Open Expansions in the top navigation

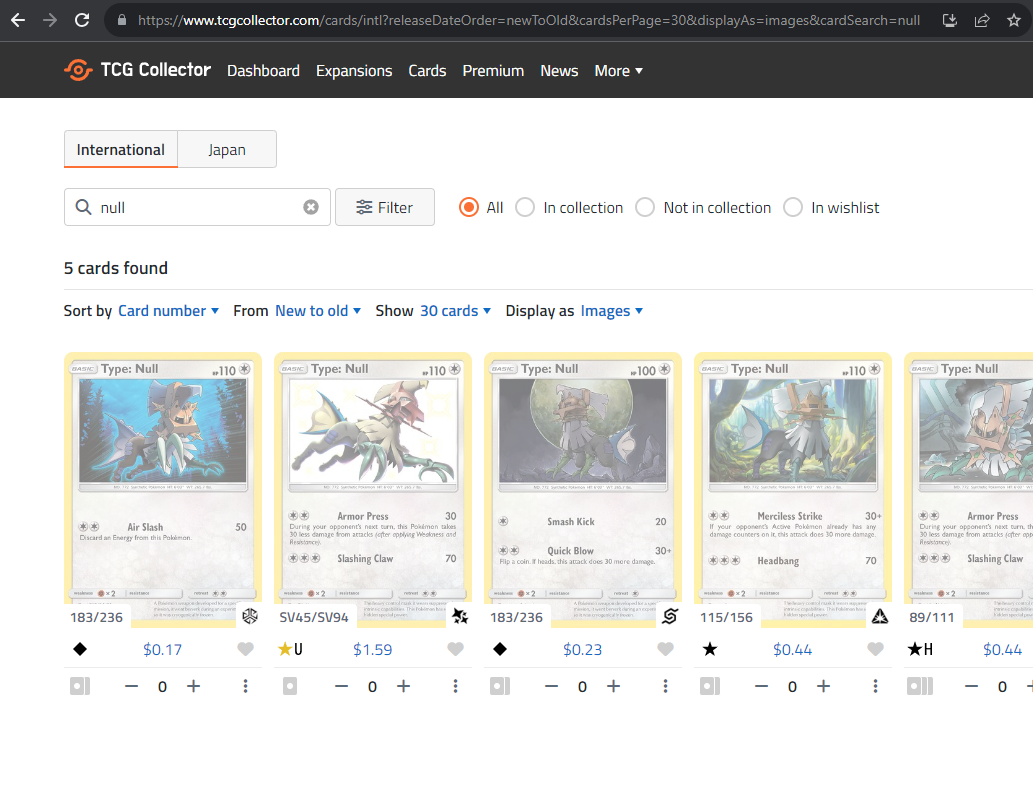[354, 71]
